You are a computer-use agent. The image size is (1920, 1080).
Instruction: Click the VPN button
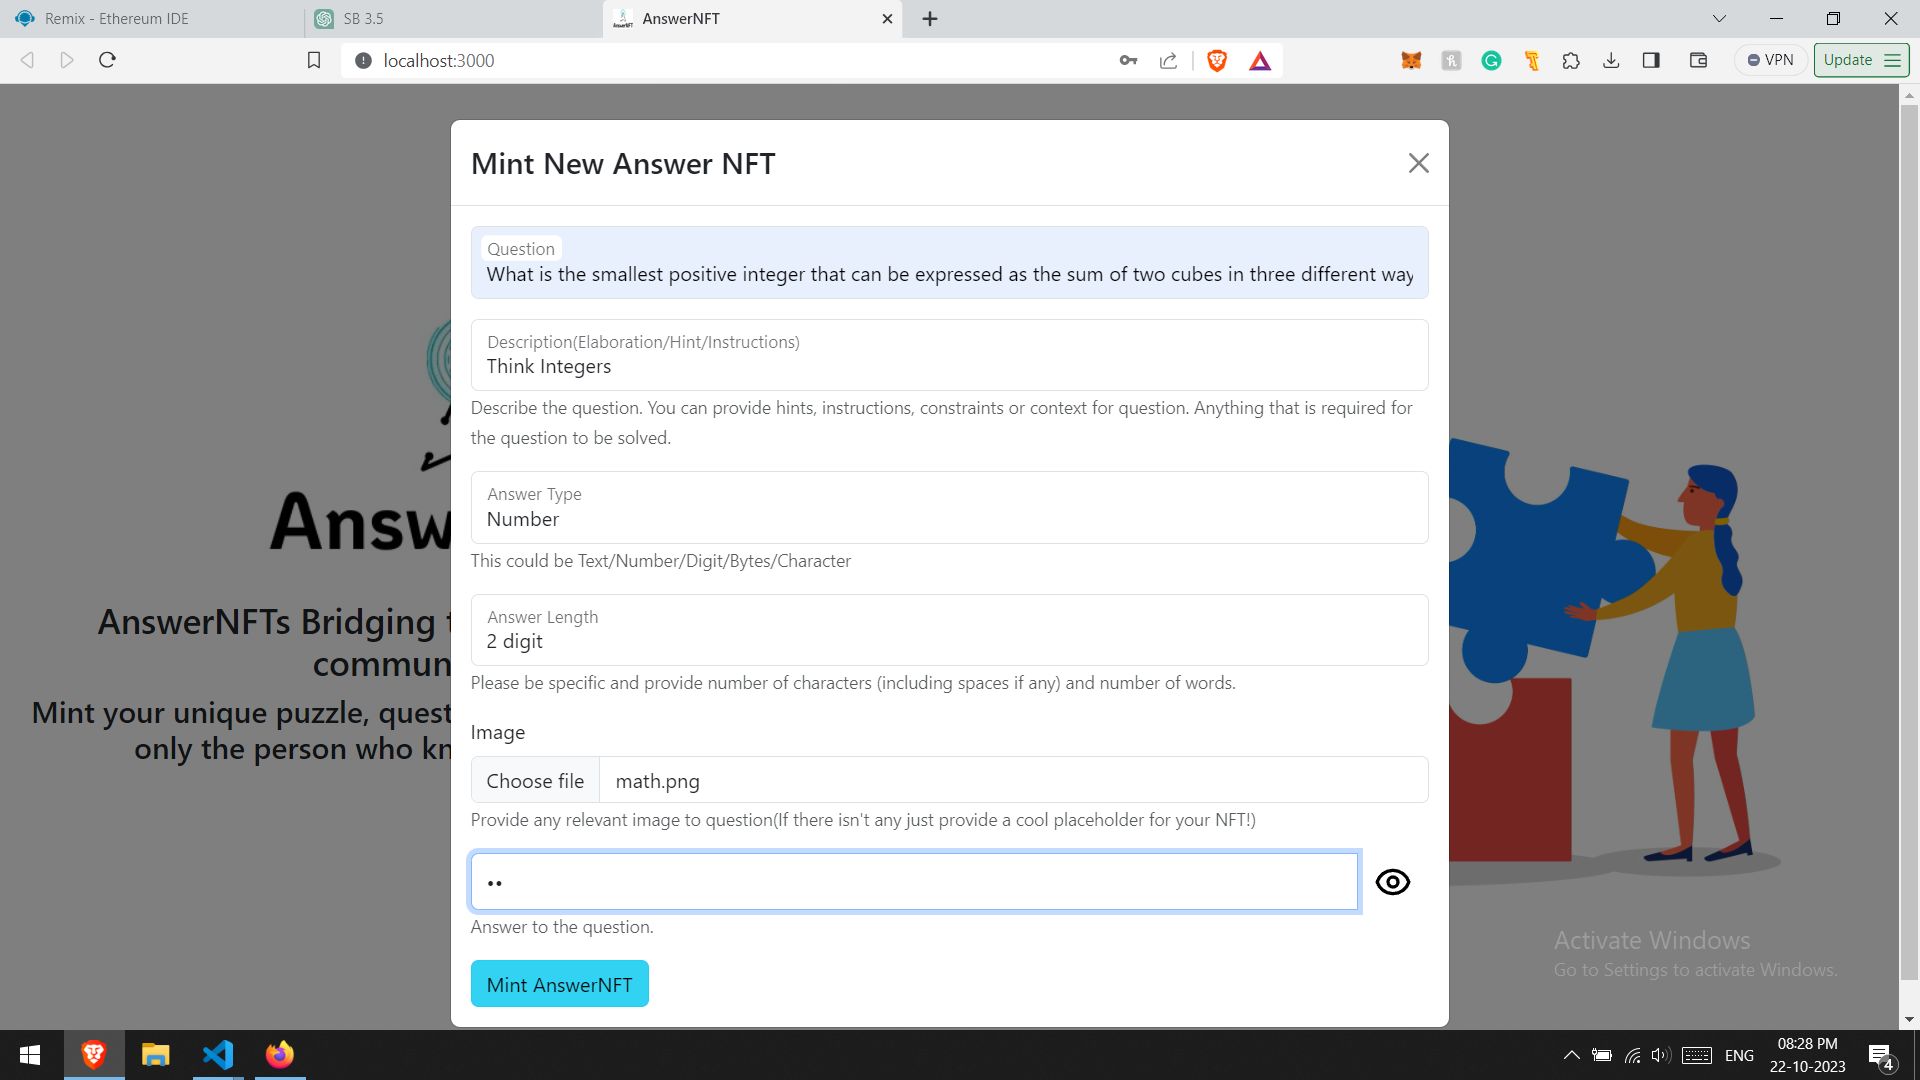click(x=1770, y=60)
